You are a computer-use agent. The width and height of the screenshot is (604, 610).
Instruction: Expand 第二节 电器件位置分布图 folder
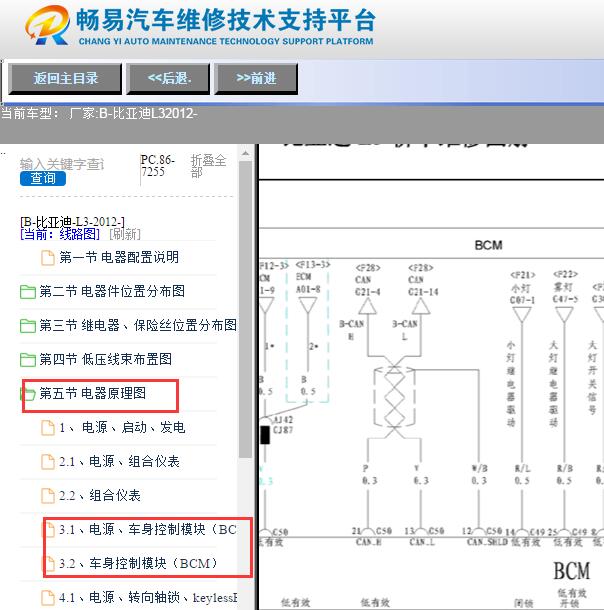112,291
